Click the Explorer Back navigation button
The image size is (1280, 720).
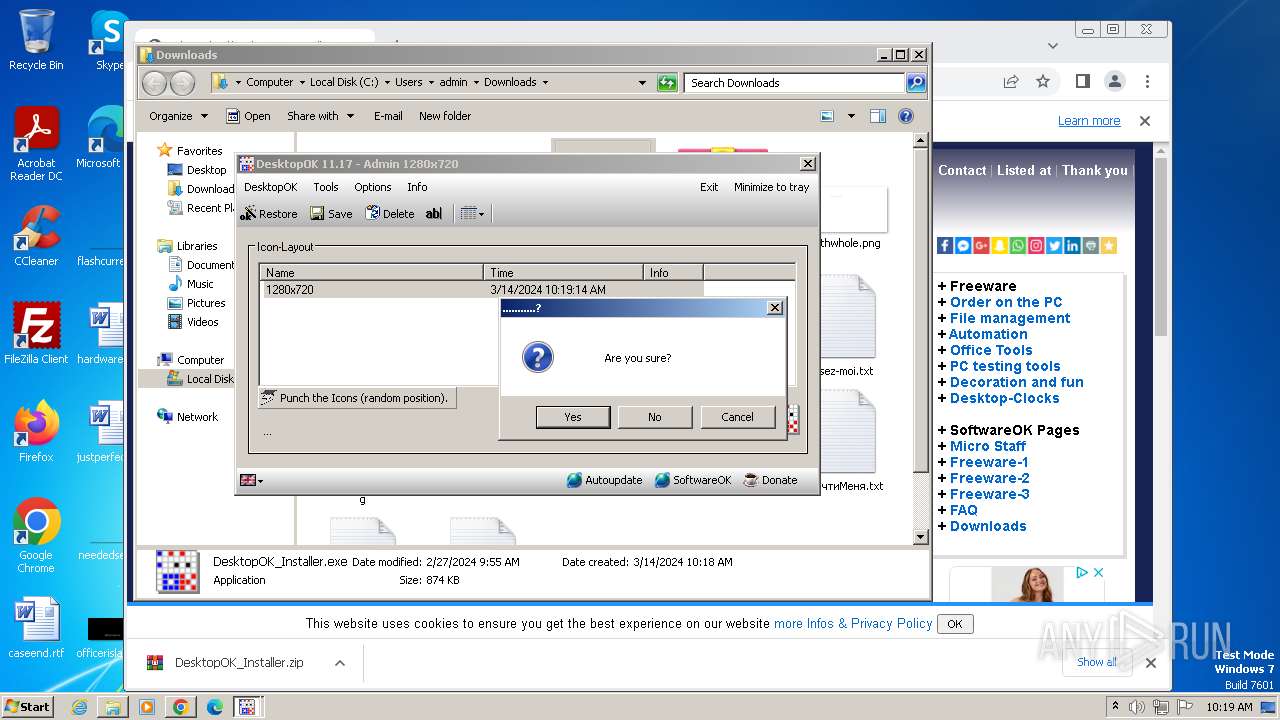[155, 83]
